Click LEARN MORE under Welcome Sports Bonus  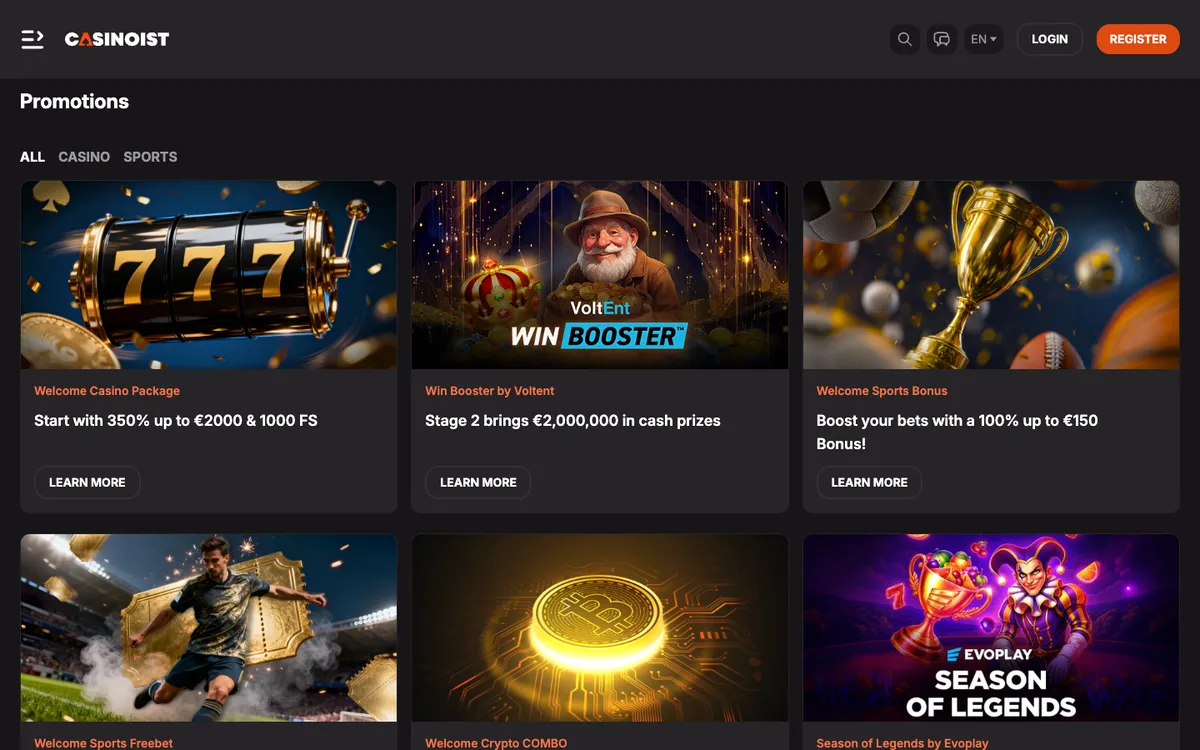tap(869, 482)
